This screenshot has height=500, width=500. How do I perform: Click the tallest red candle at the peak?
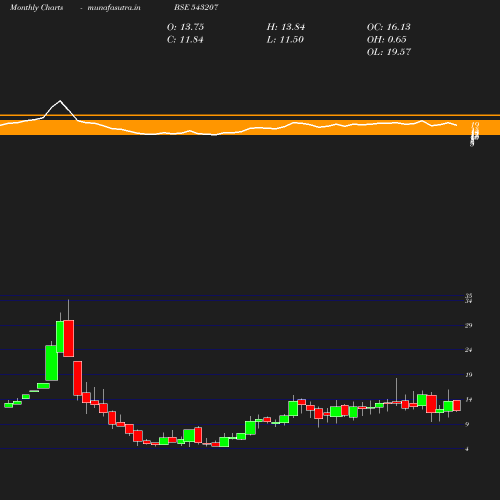coord(69,338)
